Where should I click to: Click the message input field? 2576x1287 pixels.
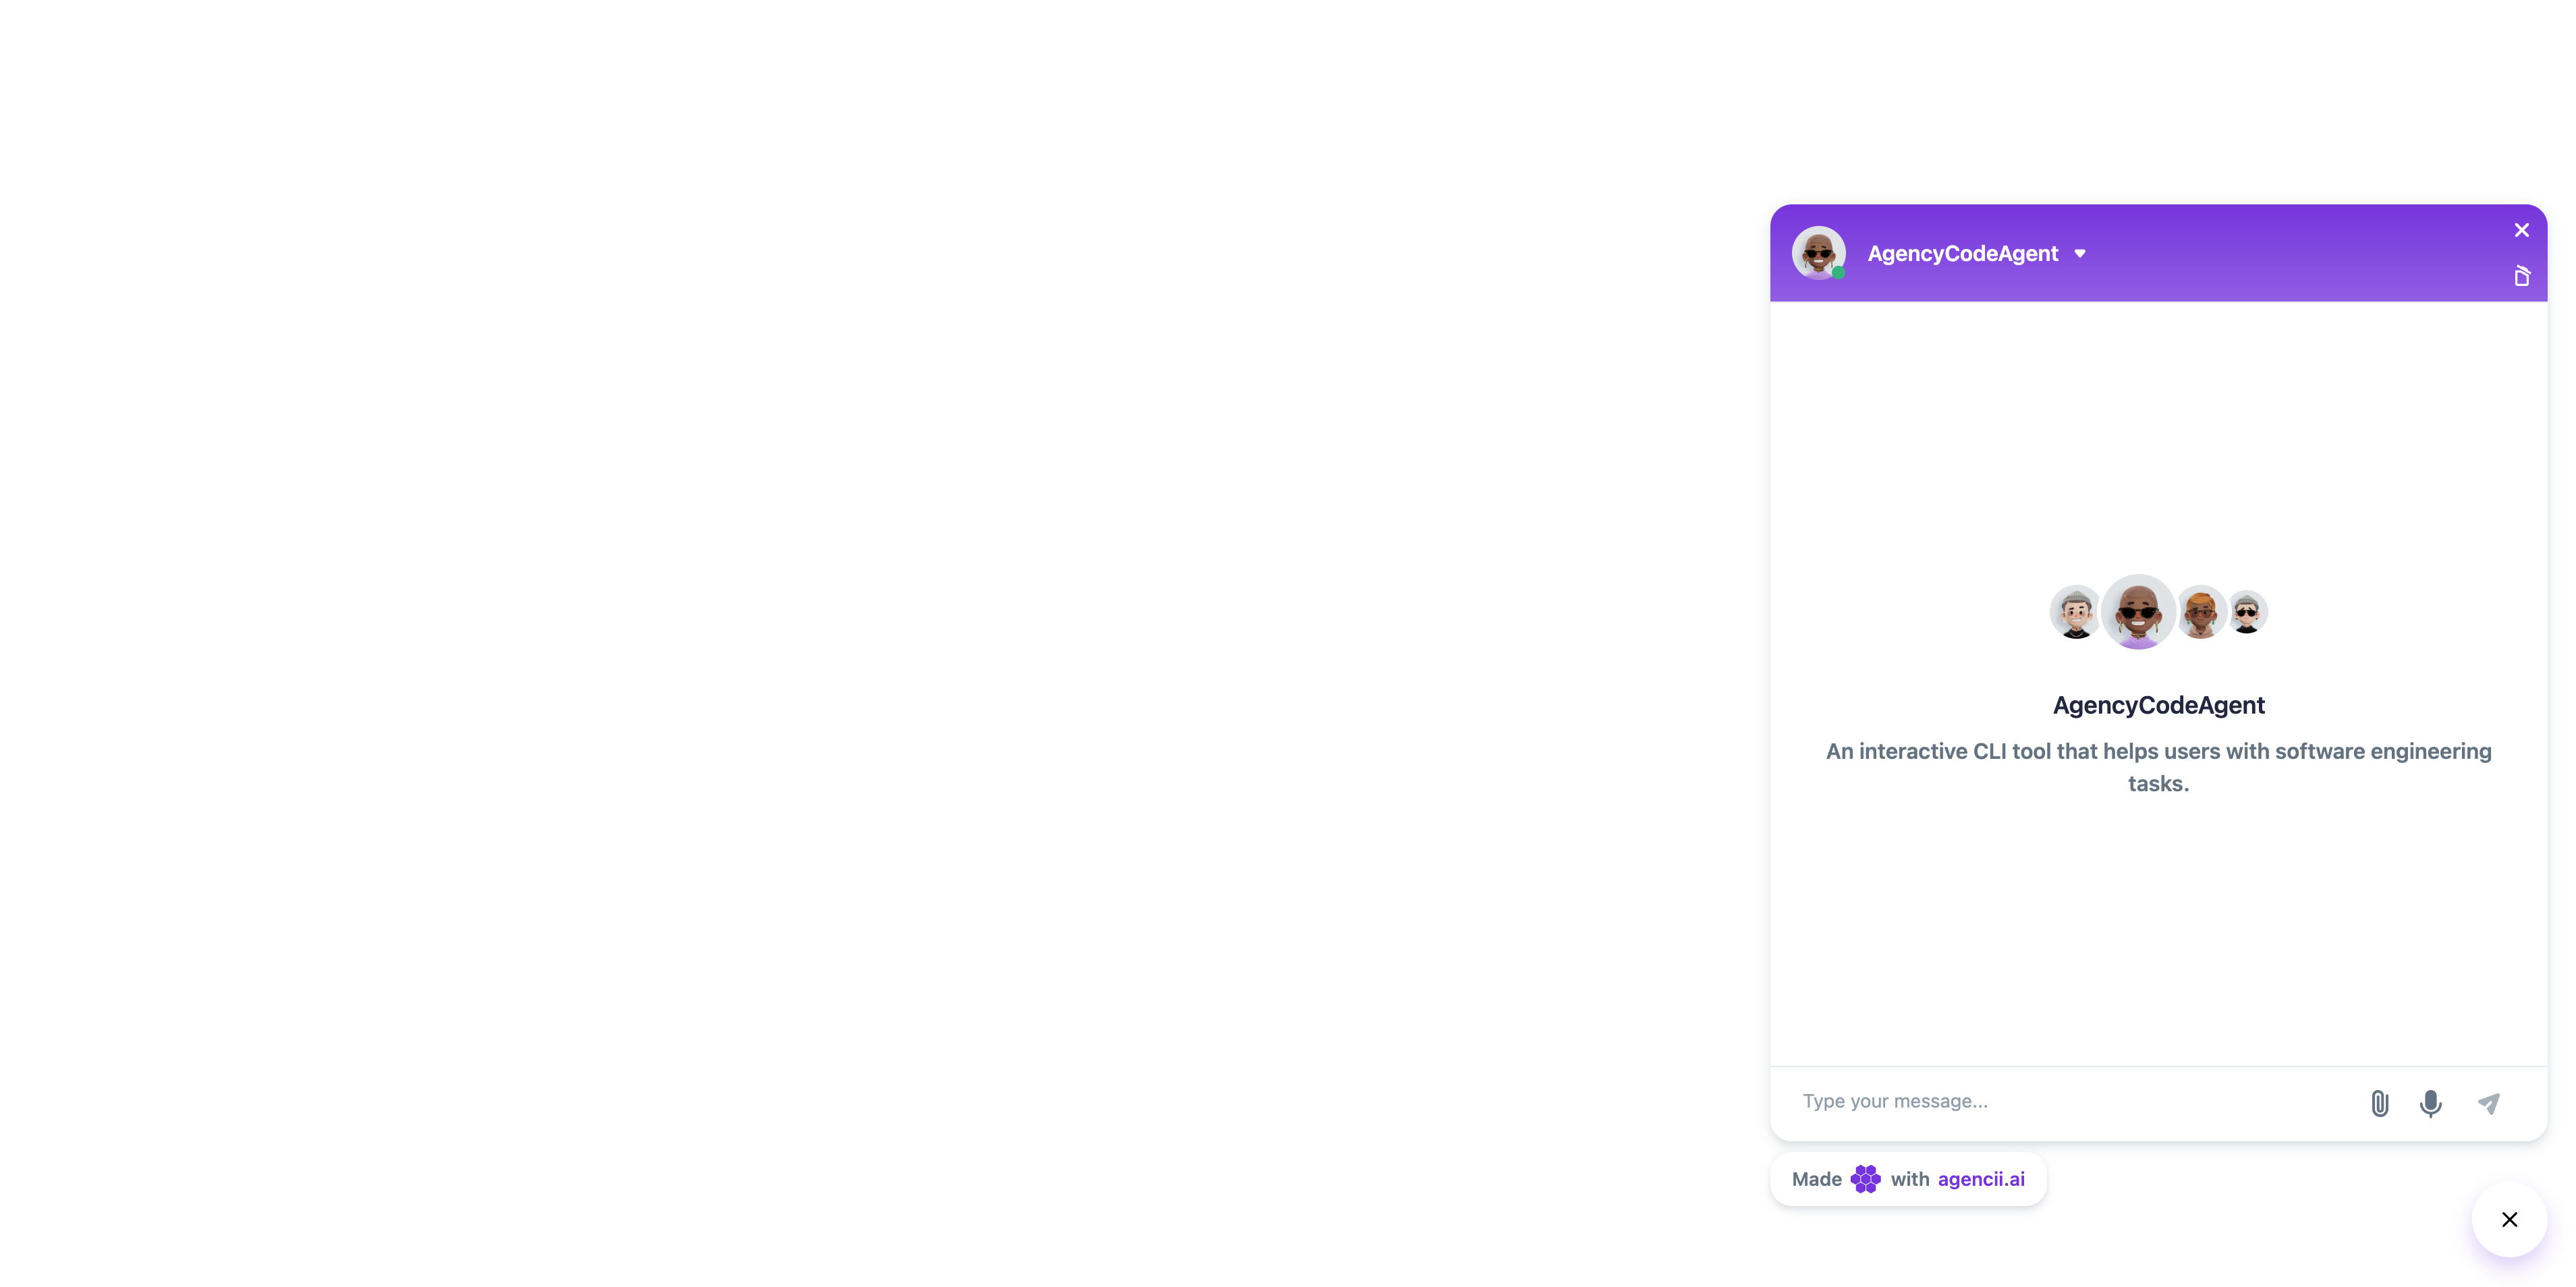click(x=2050, y=1100)
